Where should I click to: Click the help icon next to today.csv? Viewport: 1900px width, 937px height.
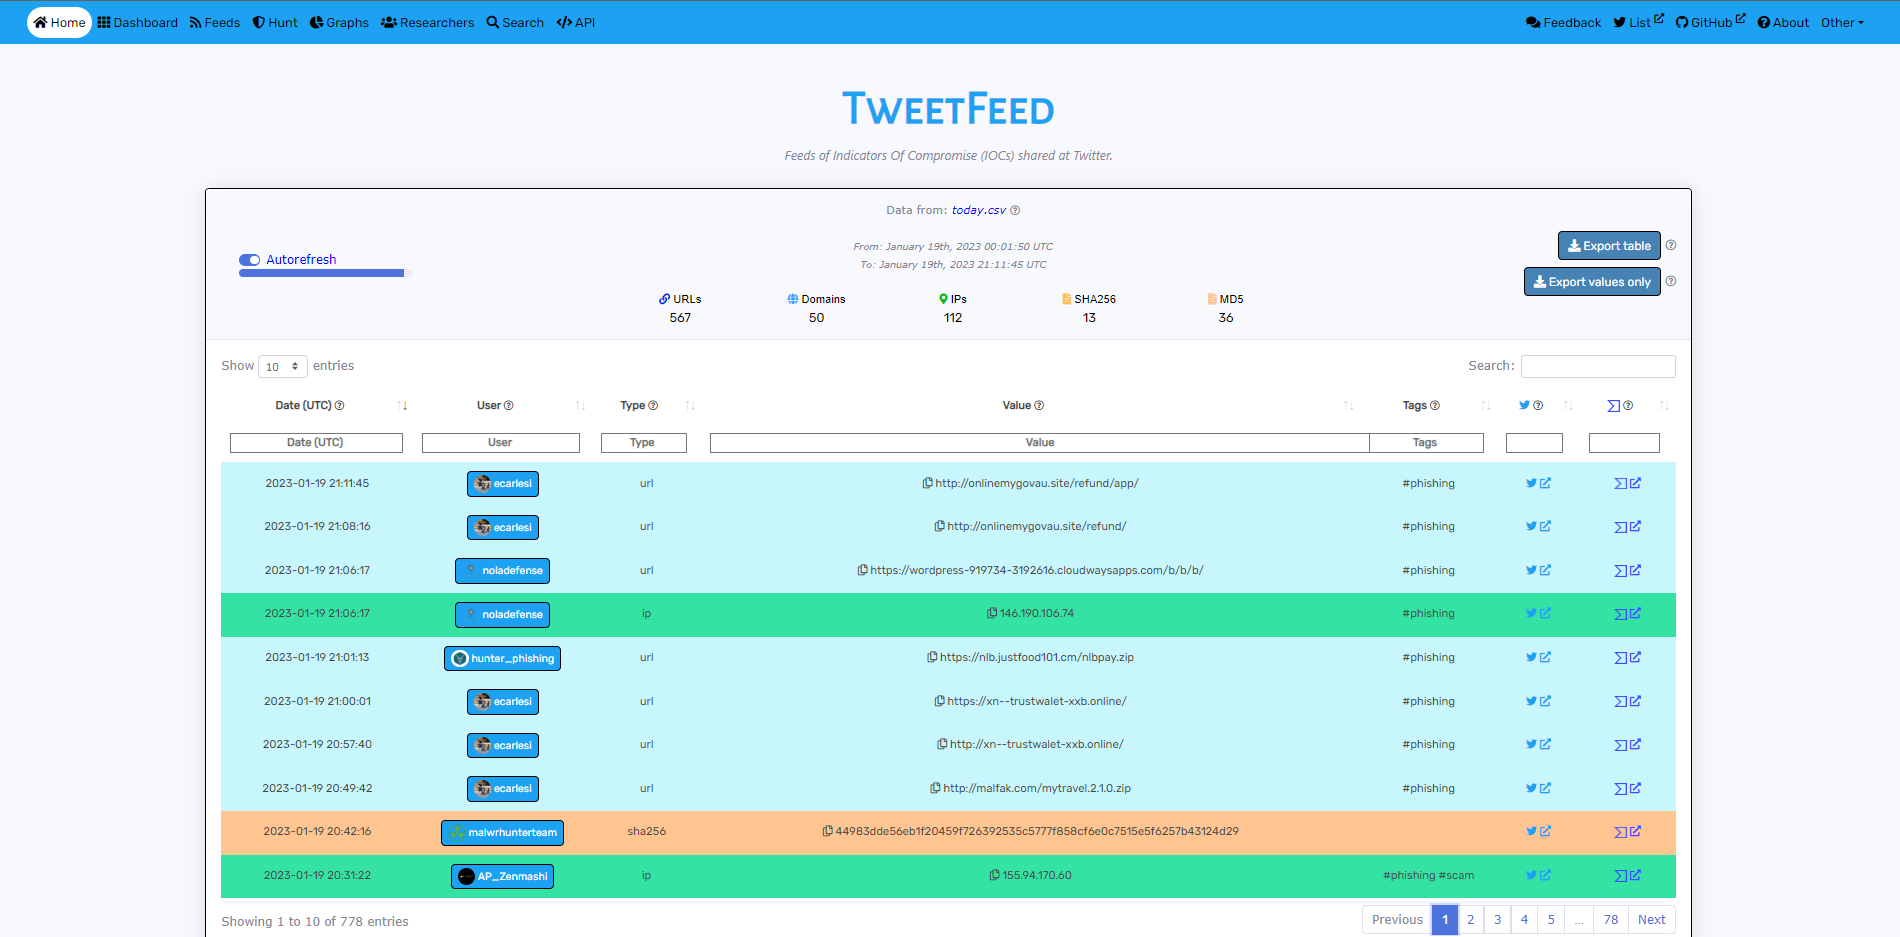(x=1015, y=210)
